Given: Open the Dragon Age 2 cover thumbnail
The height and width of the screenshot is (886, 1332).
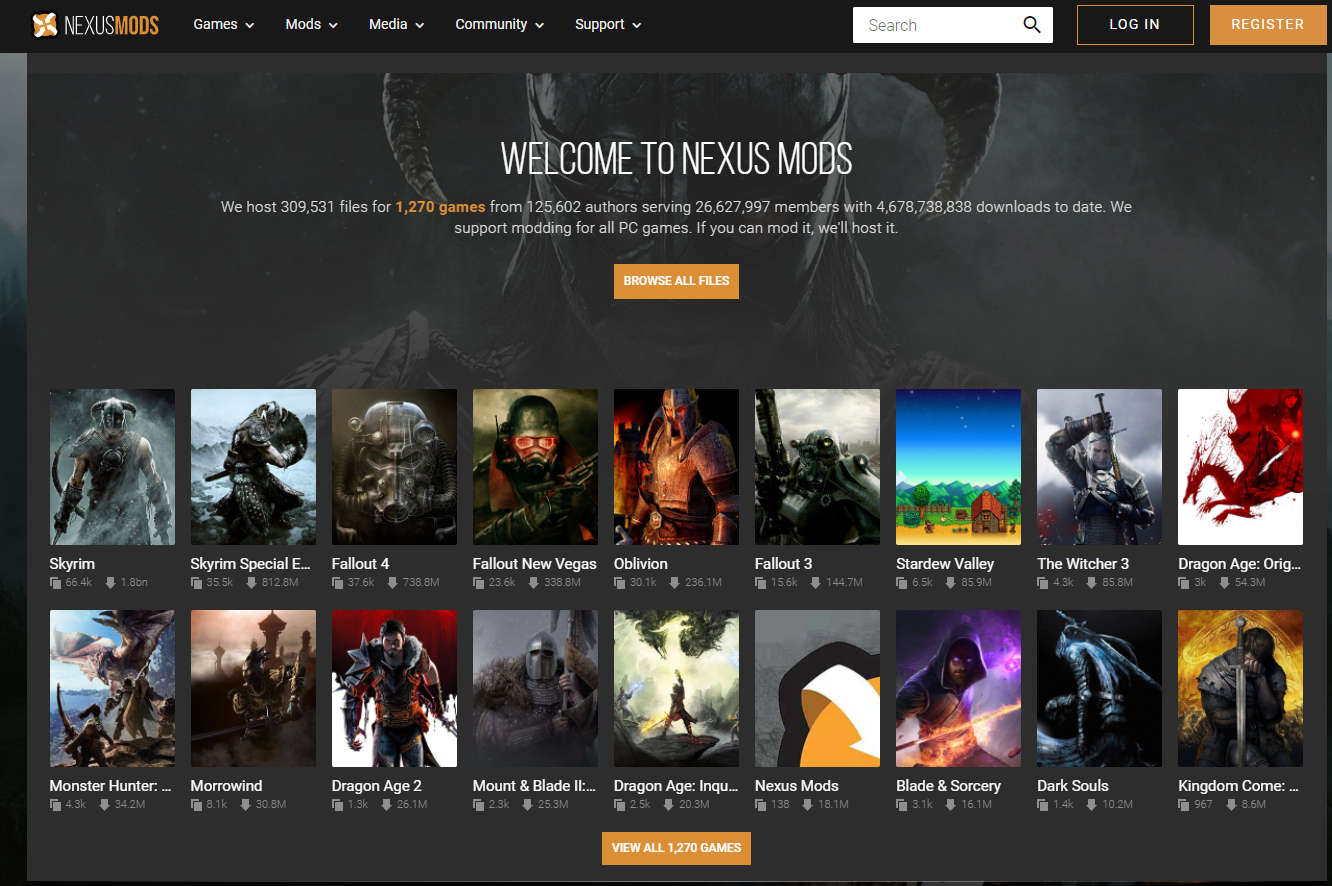Looking at the screenshot, I should [394, 689].
